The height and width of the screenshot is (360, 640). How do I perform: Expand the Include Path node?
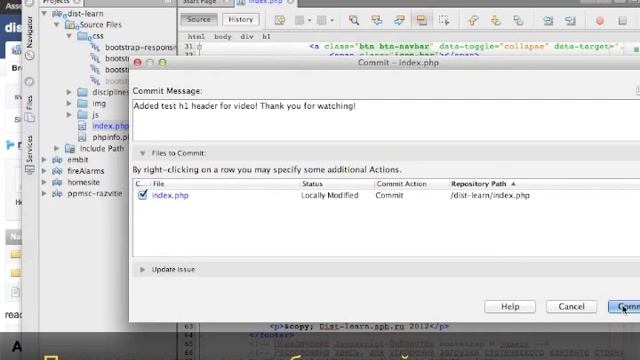pos(56,149)
